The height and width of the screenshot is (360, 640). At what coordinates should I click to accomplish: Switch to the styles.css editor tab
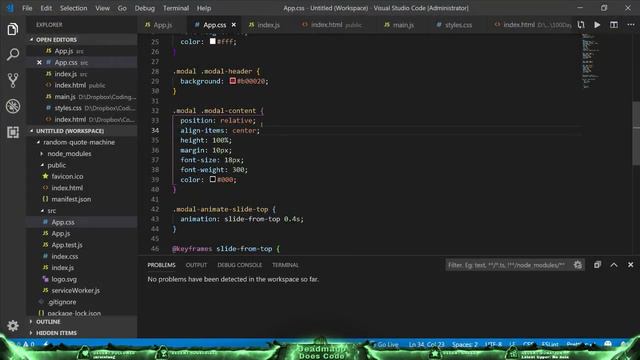coord(458,25)
